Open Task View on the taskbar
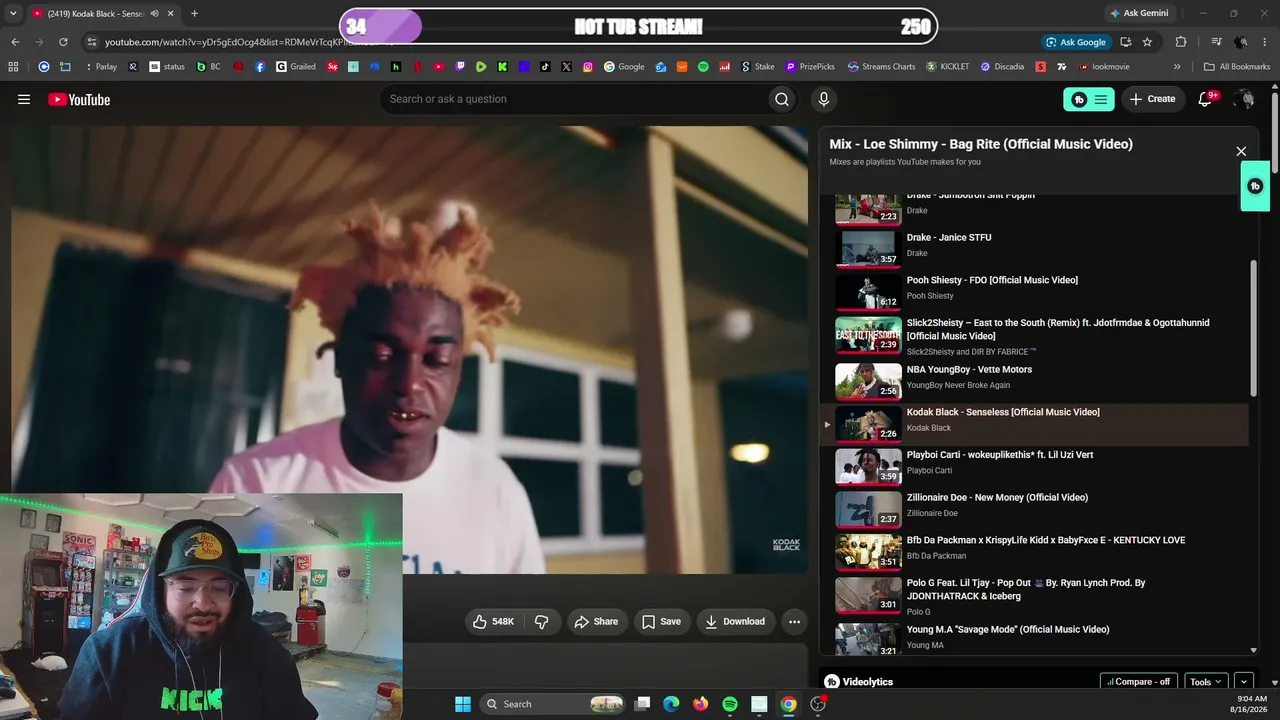 (642, 704)
